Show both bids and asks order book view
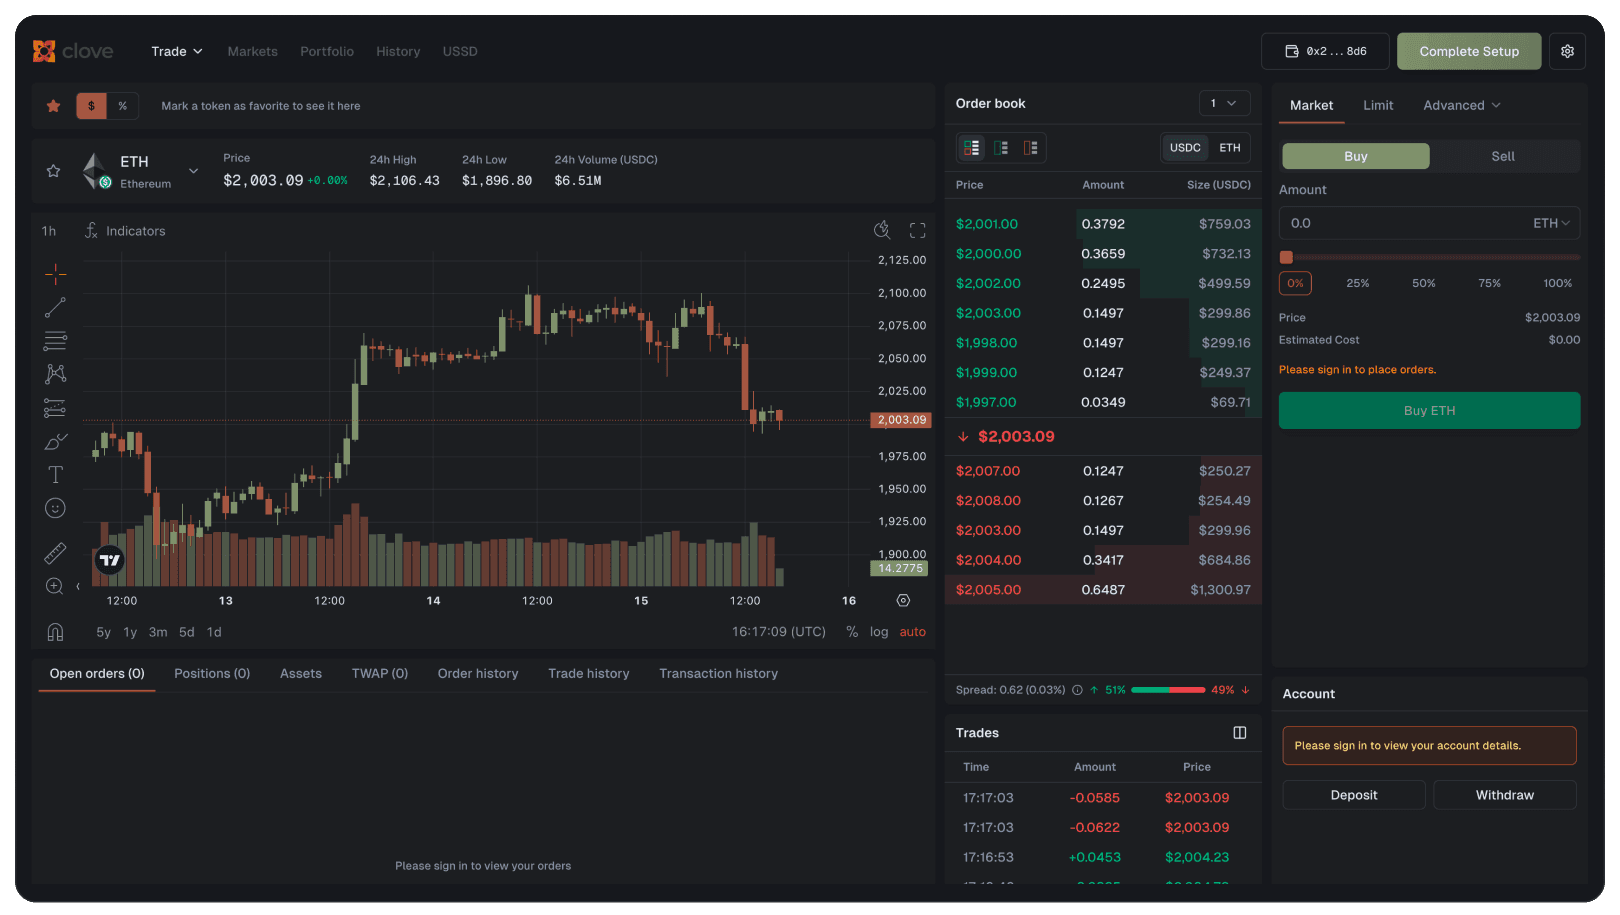Image resolution: width=1620 pixels, height=915 pixels. click(x=971, y=148)
